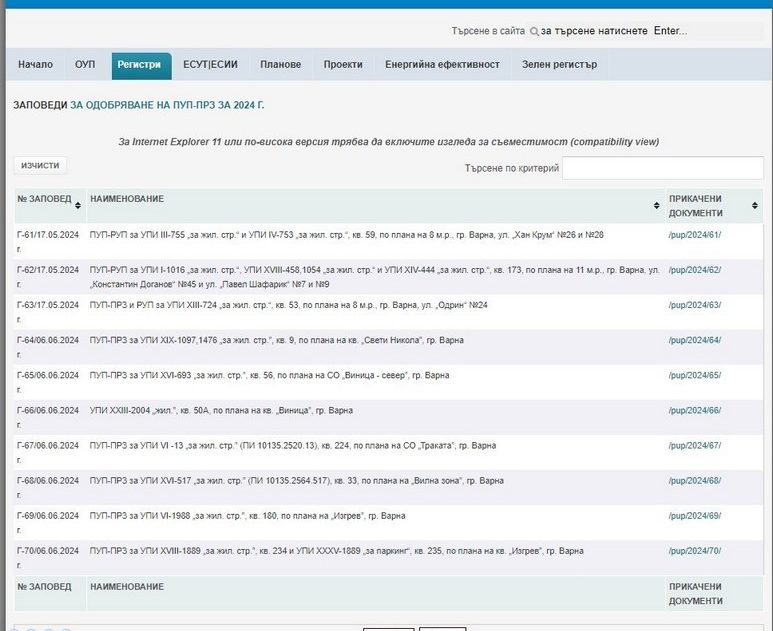Image resolution: width=773 pixels, height=631 pixels.
Task: Open the /pup/2024/70/ document link
Action: coord(694,551)
